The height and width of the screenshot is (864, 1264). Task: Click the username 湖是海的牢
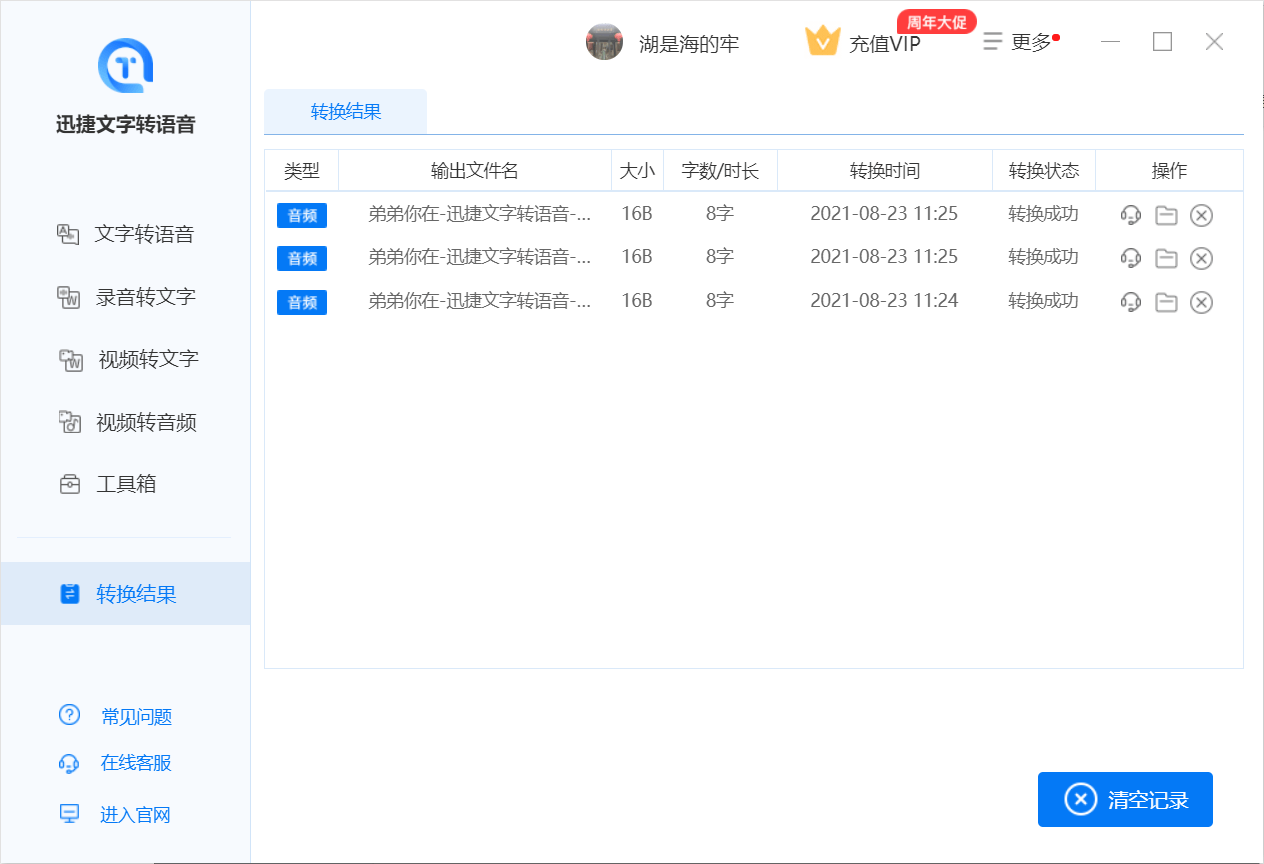pyautogui.click(x=689, y=44)
